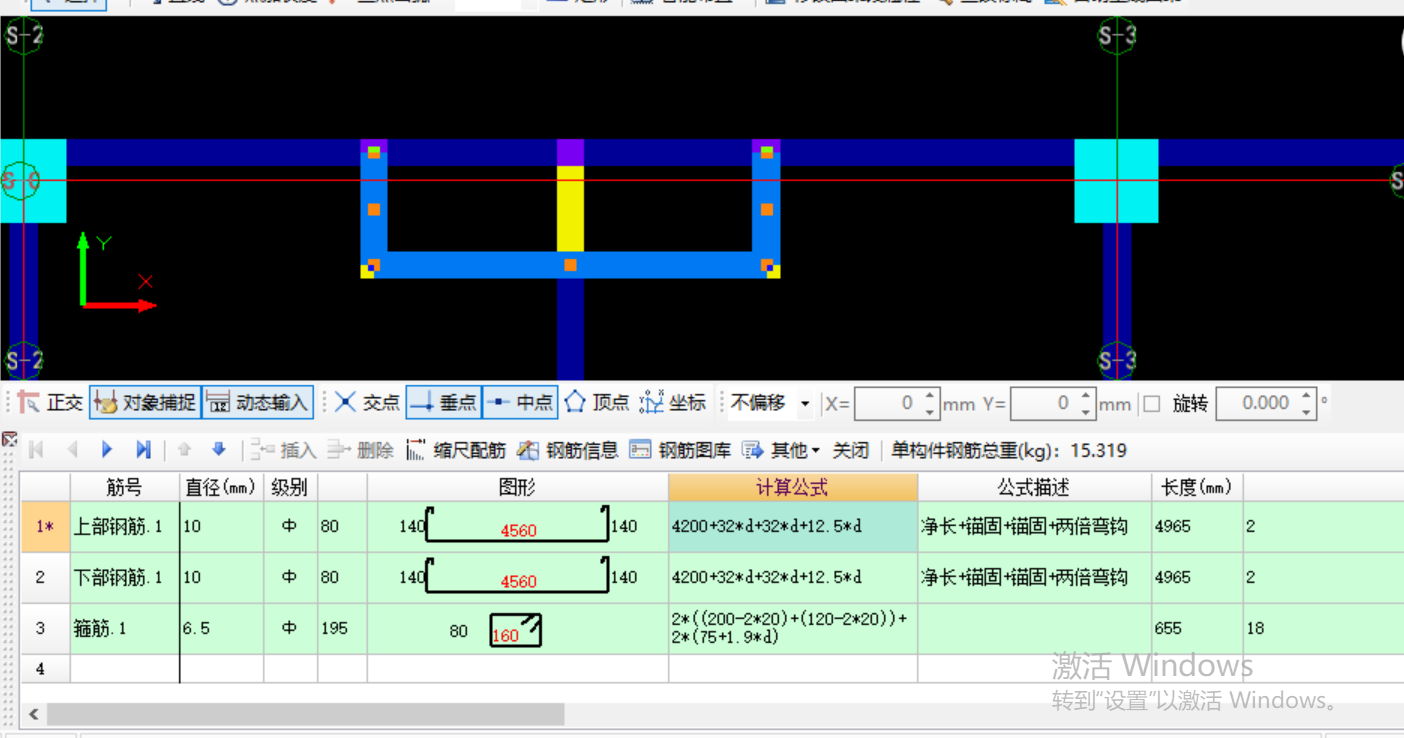Click the horizontal scrollbar left arrow
This screenshot has height=738, width=1404.
33,714
